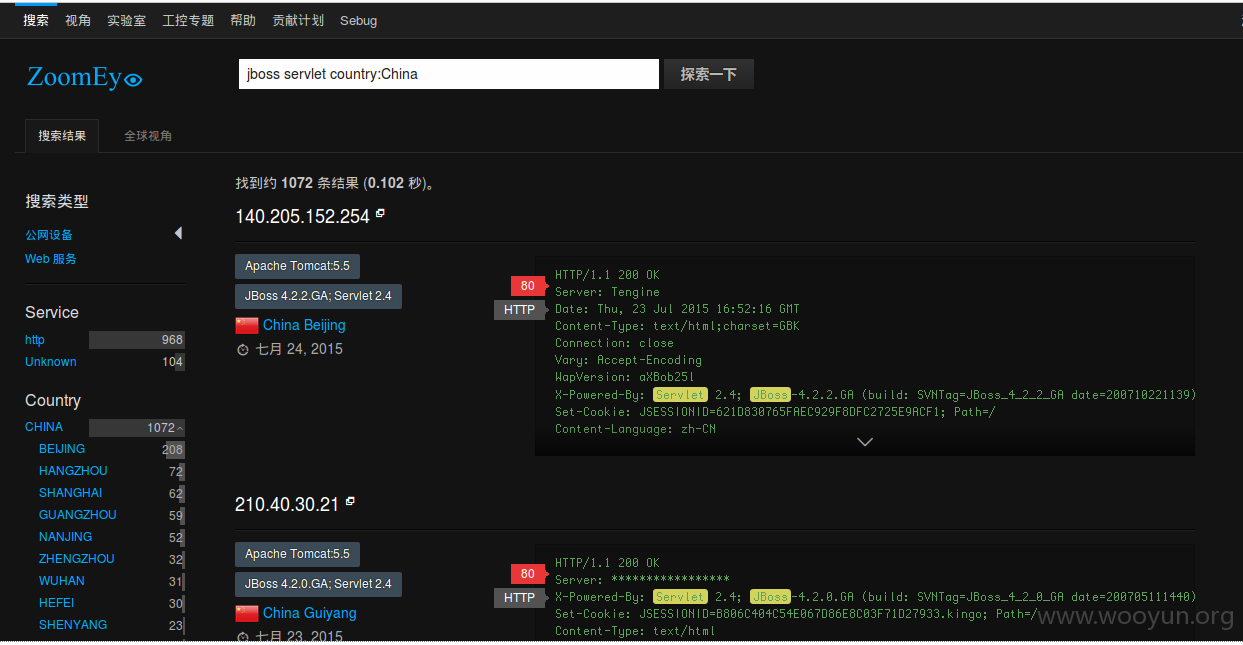Click the 找到约 1072 条结果 summary
Screen dimensions: 1243x645
coord(335,183)
